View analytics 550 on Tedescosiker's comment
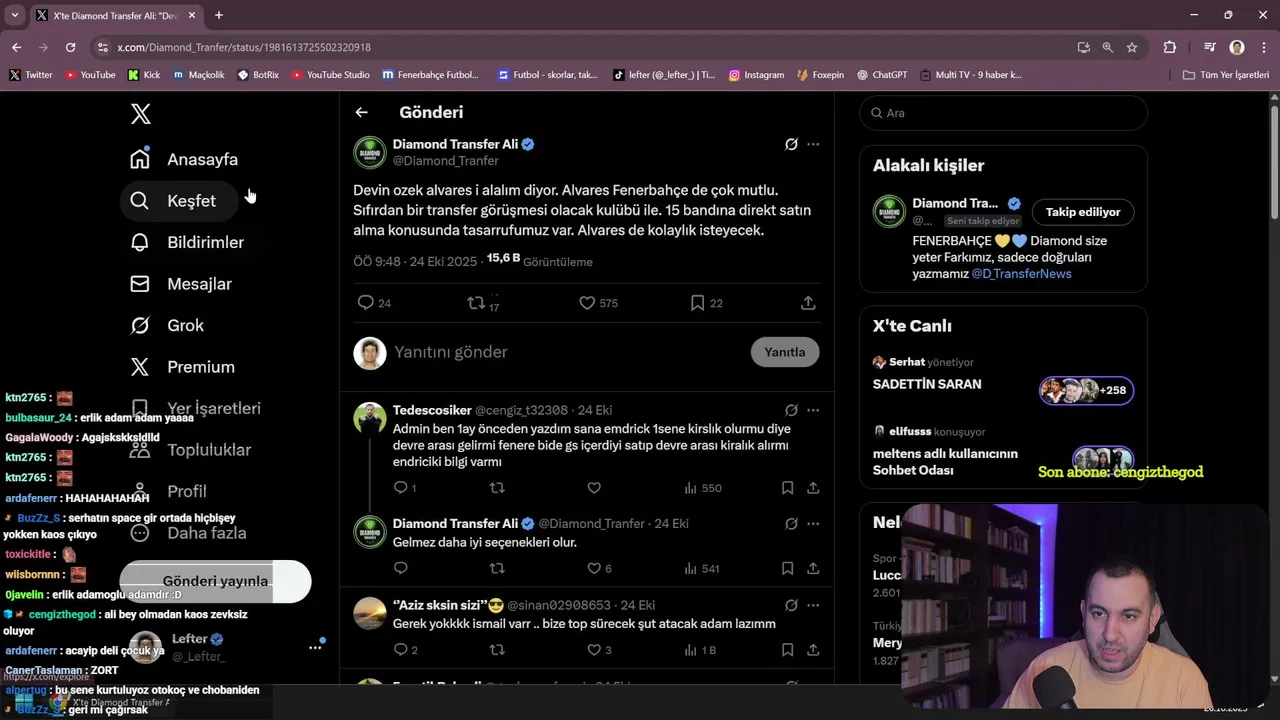 click(x=702, y=488)
